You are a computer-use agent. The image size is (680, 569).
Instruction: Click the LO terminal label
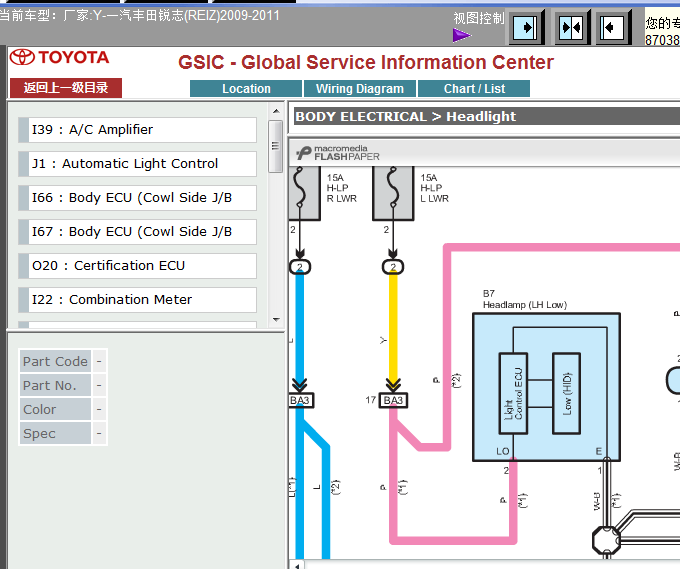[x=503, y=451]
